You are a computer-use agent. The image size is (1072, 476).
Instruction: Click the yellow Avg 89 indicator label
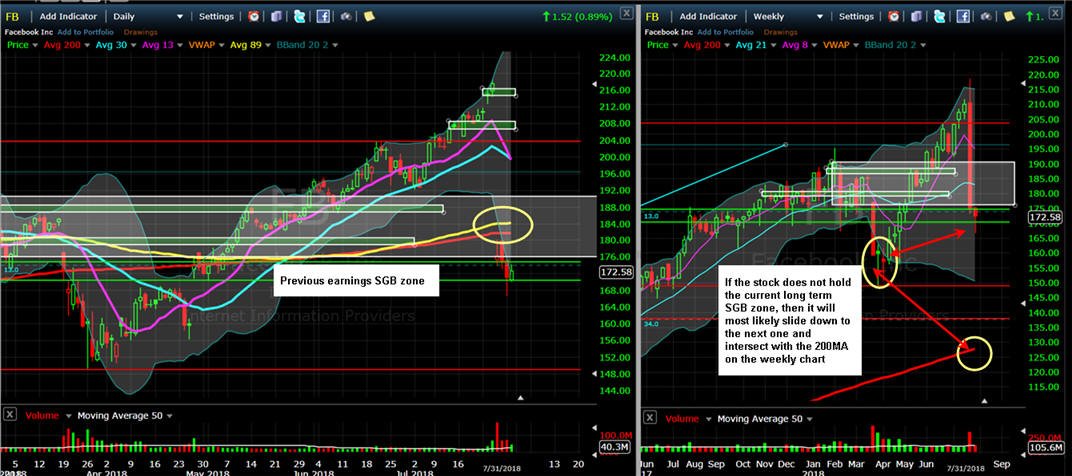tap(246, 45)
